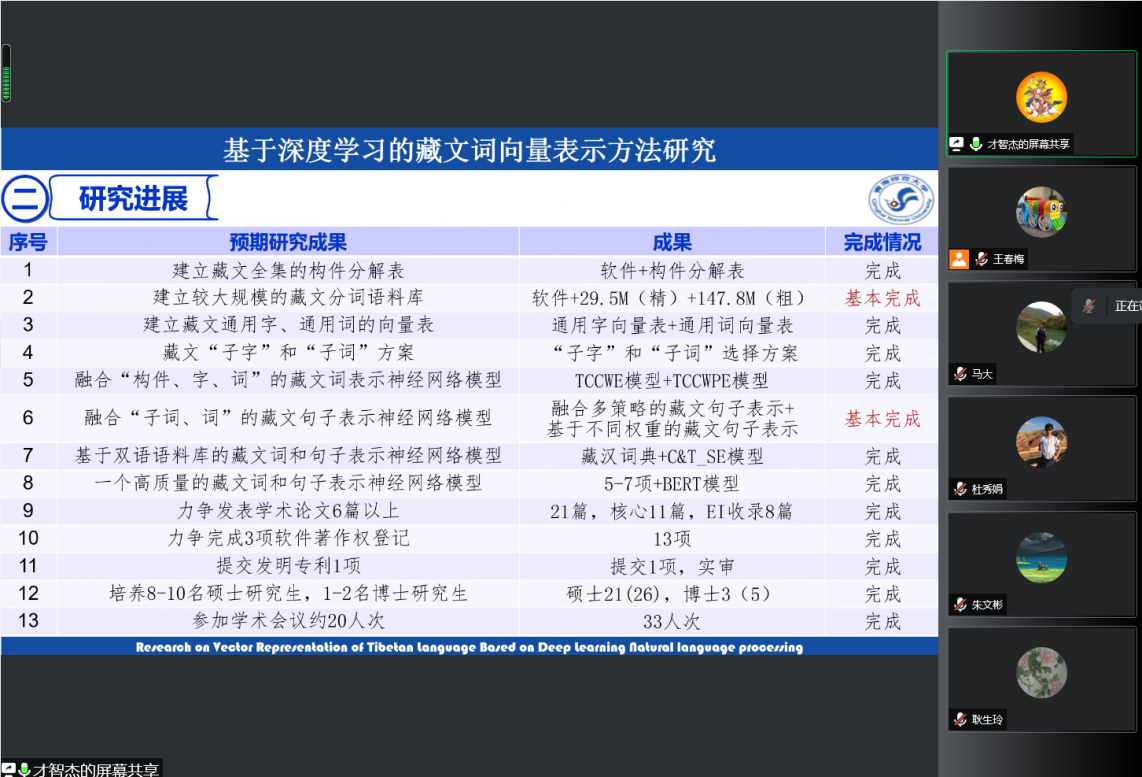The width and height of the screenshot is (1142, 777).
Task: Click the 完成情况 column header
Action: pyautogui.click(x=882, y=242)
